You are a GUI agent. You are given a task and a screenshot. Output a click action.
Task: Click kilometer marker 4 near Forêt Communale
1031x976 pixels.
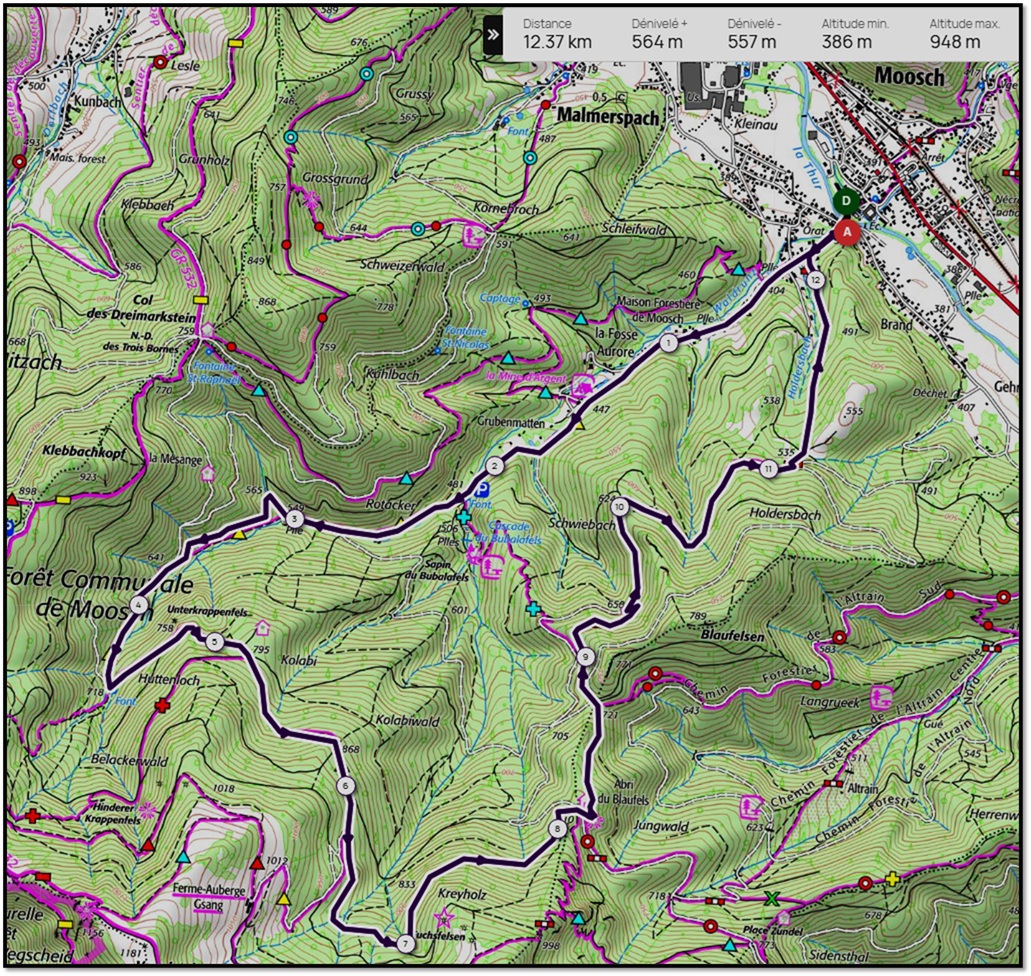coord(138,604)
